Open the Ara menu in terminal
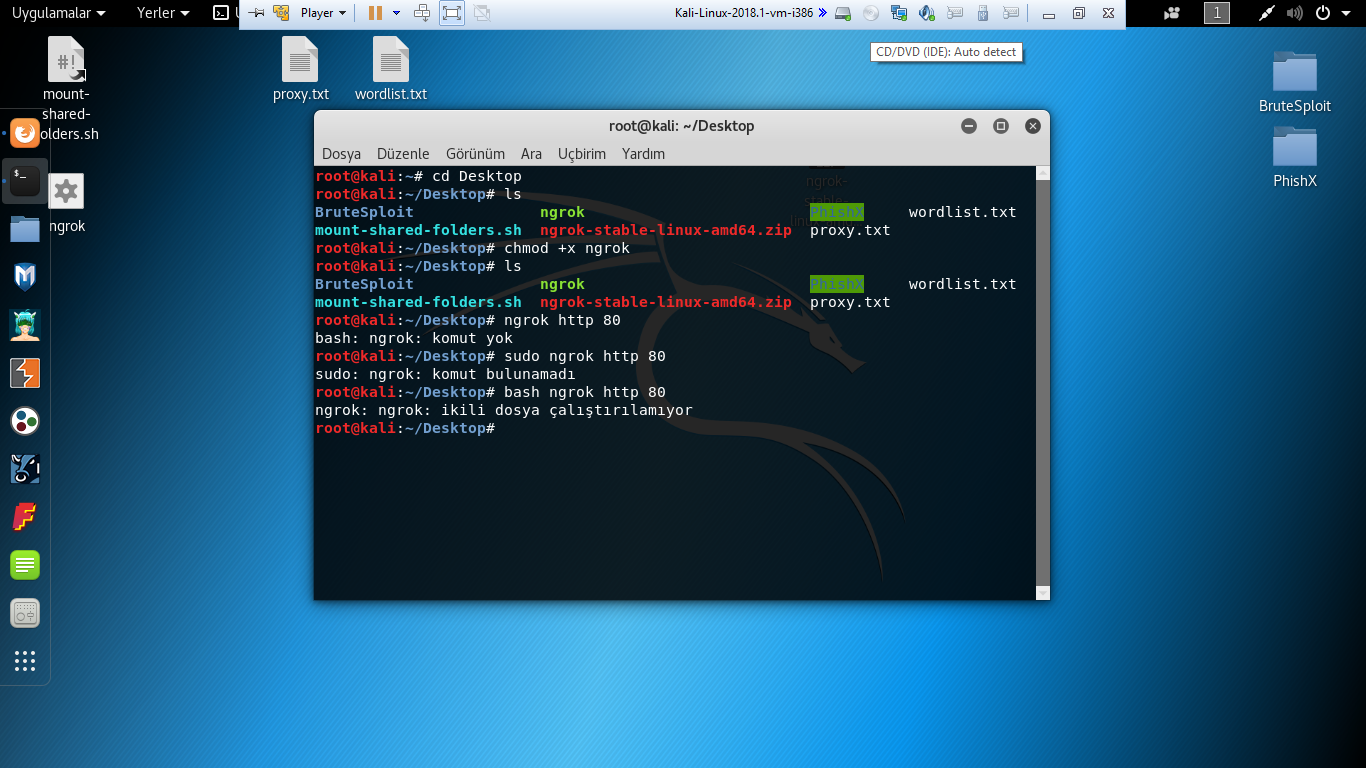Image resolution: width=1366 pixels, height=768 pixels. click(x=531, y=154)
